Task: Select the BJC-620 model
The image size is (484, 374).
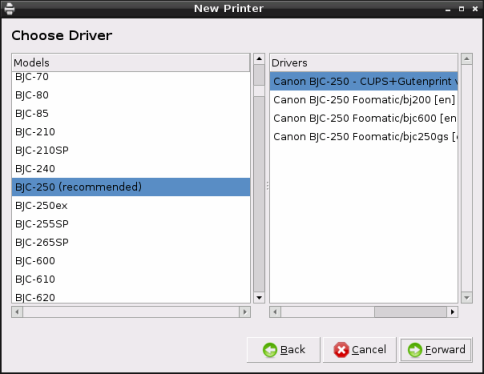Action: click(x=131, y=297)
